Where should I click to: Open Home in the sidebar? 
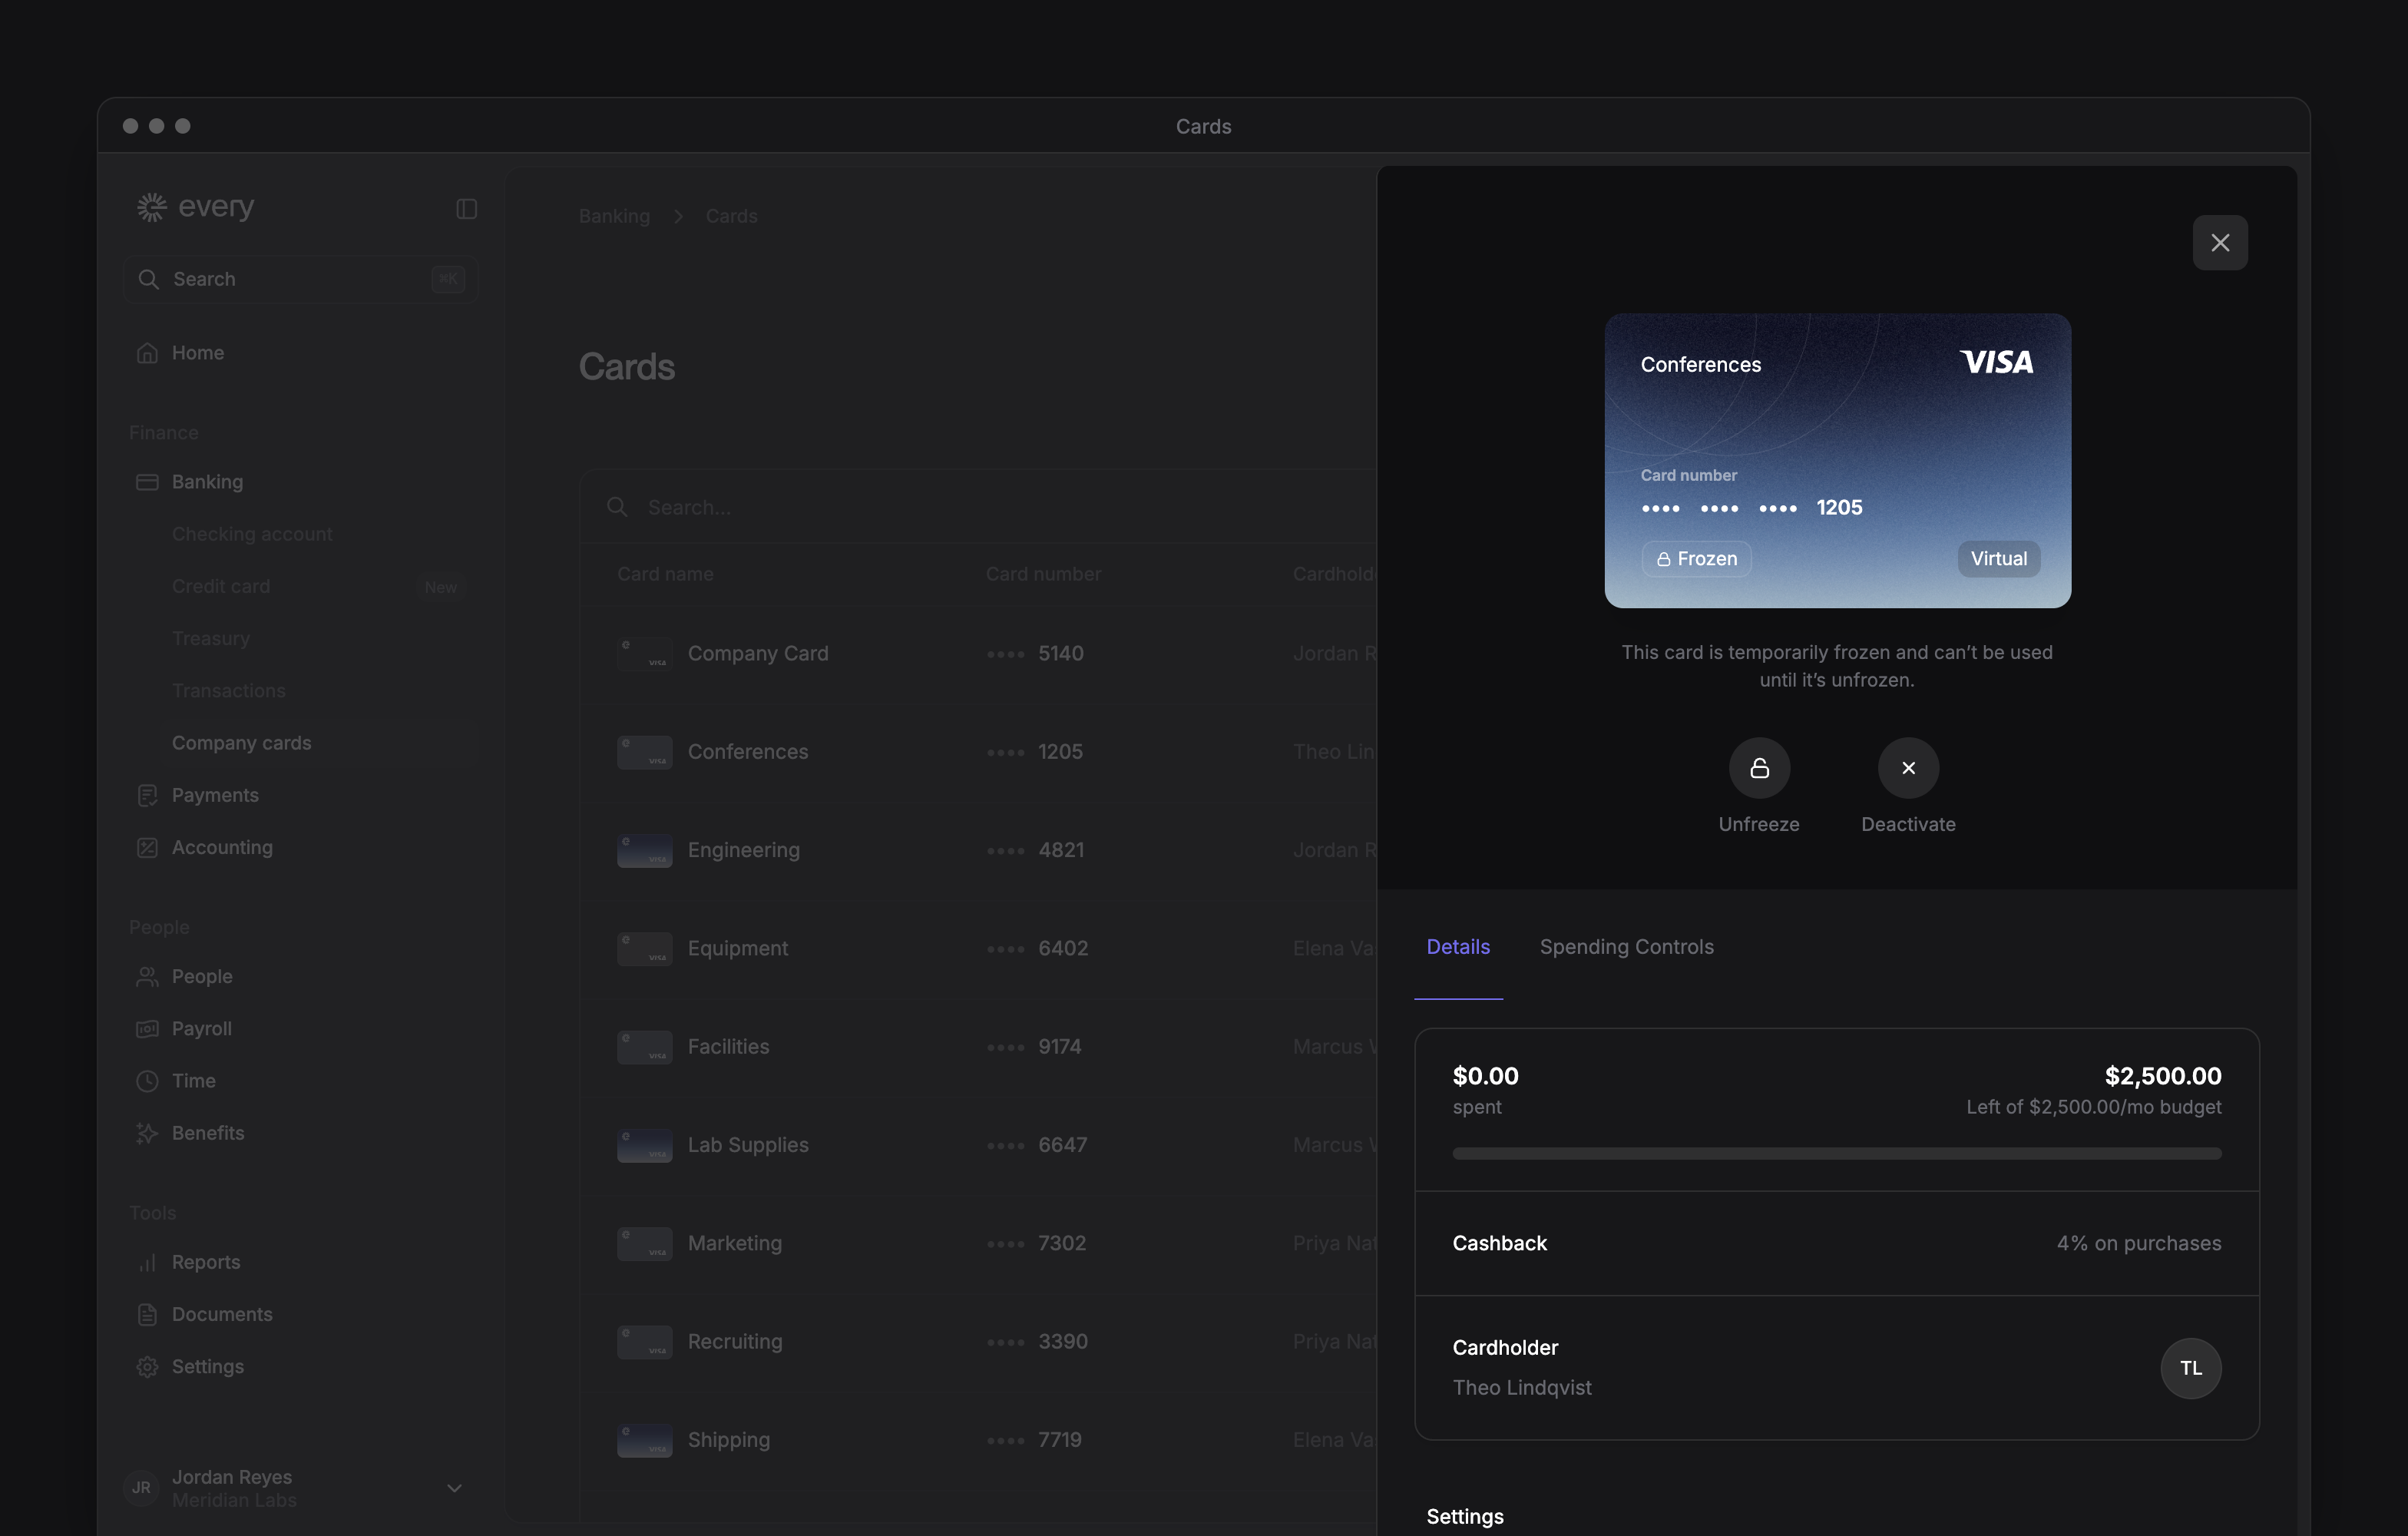[300, 353]
